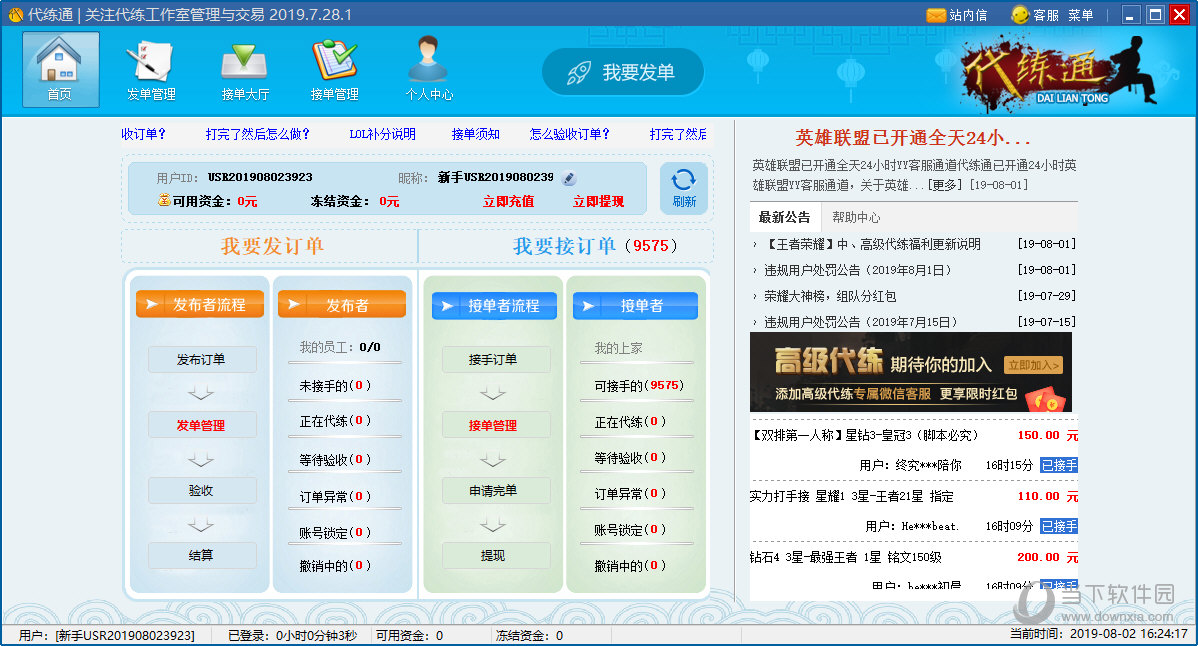Click the orange 发布者 header button
1198x646 pixels.
pos(342,305)
